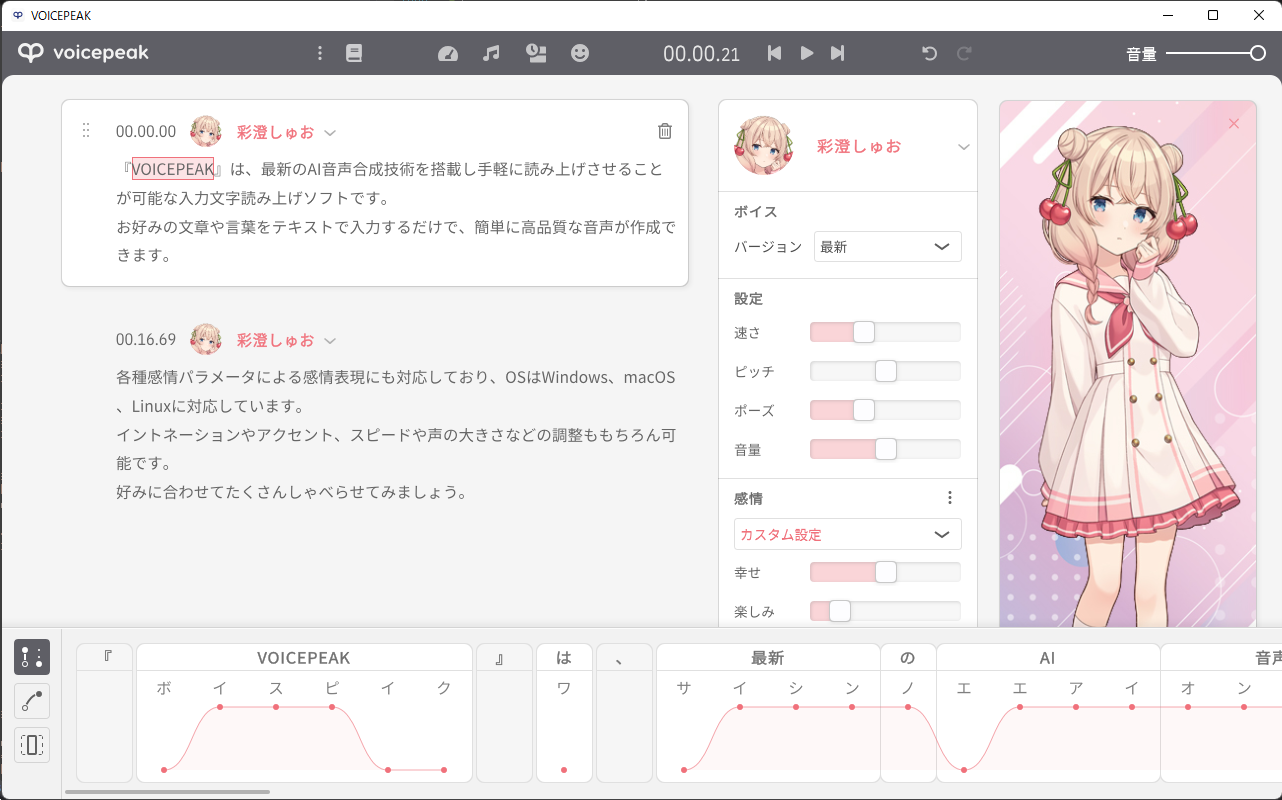Click the は segment header in editor
This screenshot has width=1282, height=800.
pyautogui.click(x=564, y=657)
